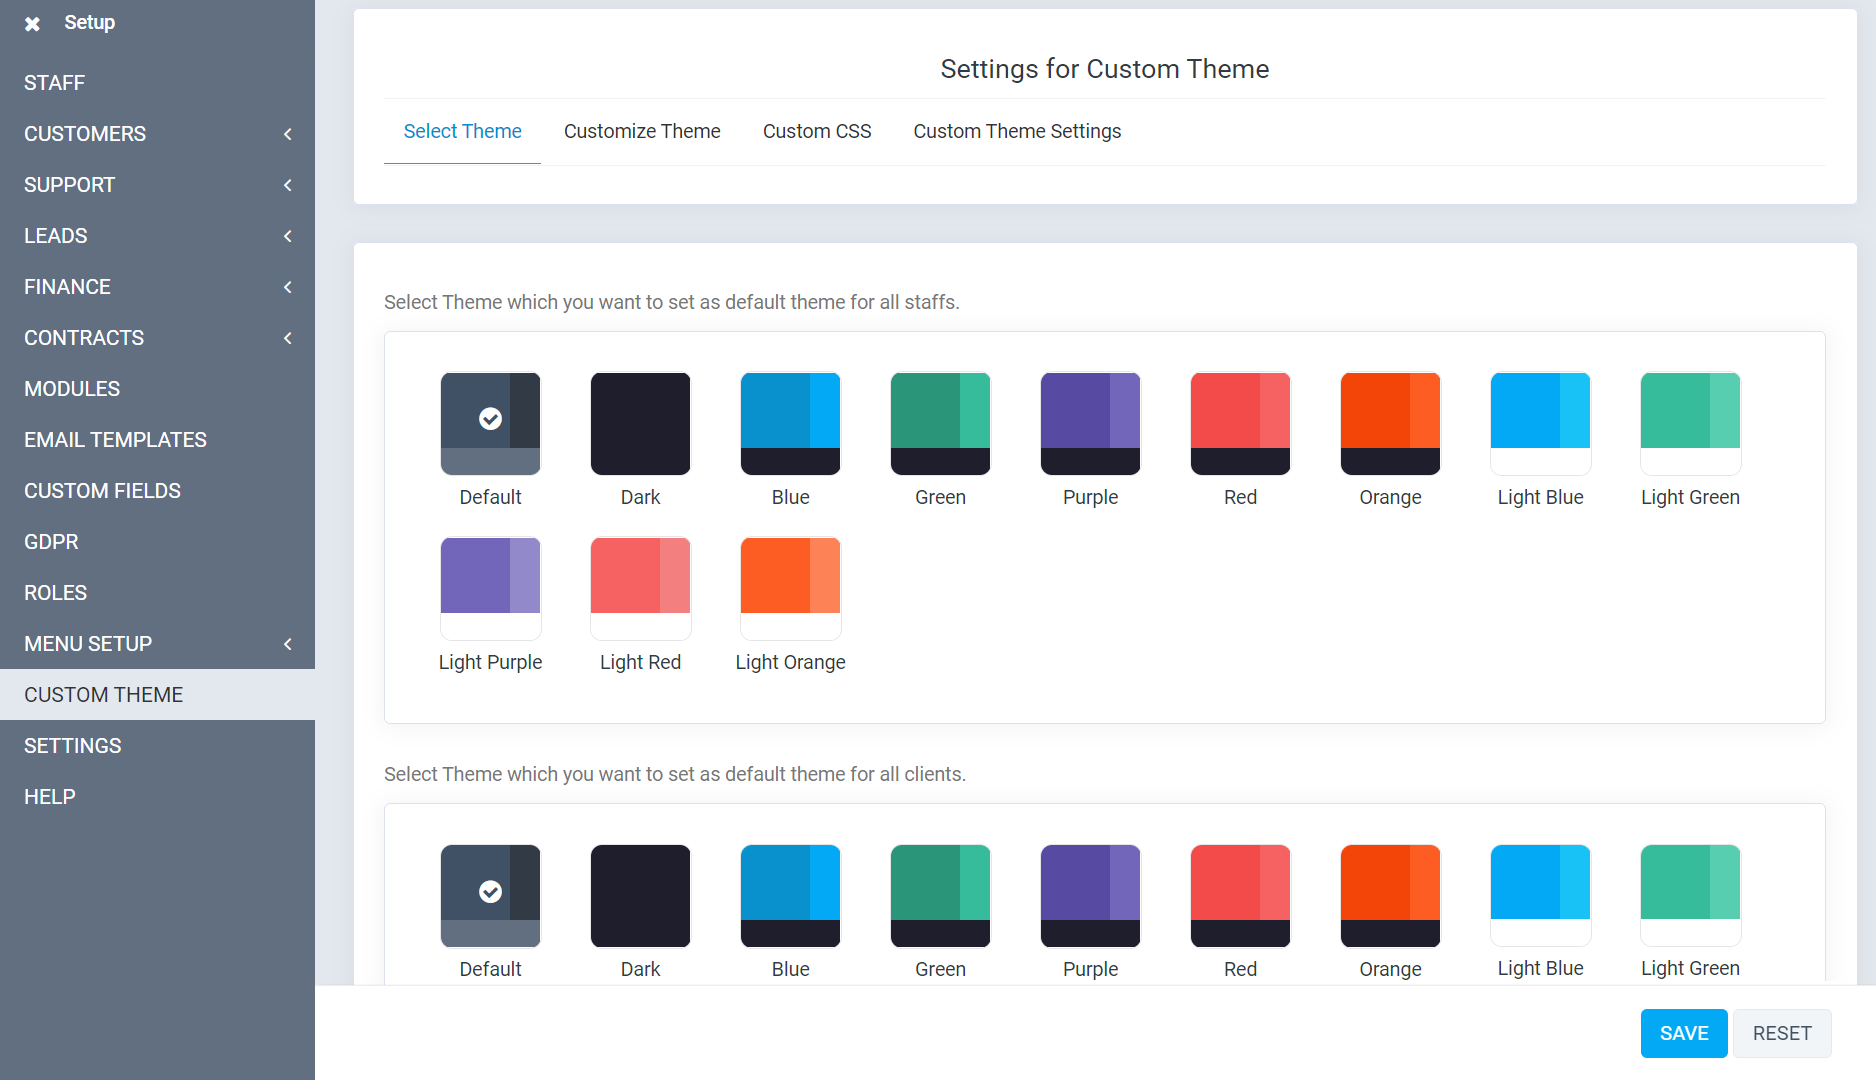Open the Custom CSS tab

817,131
